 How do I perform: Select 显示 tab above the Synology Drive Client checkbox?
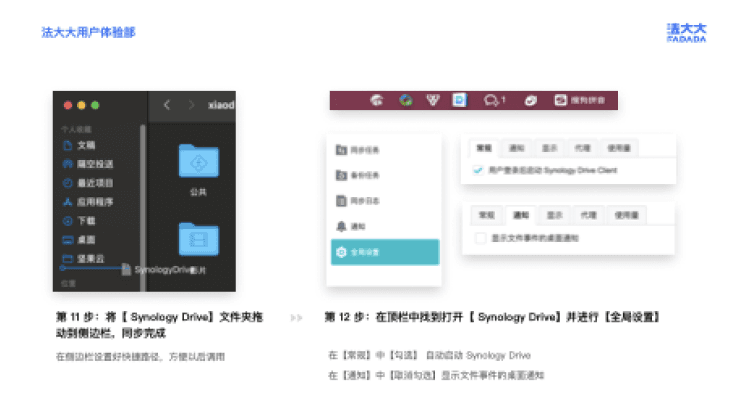pyautogui.click(x=549, y=148)
